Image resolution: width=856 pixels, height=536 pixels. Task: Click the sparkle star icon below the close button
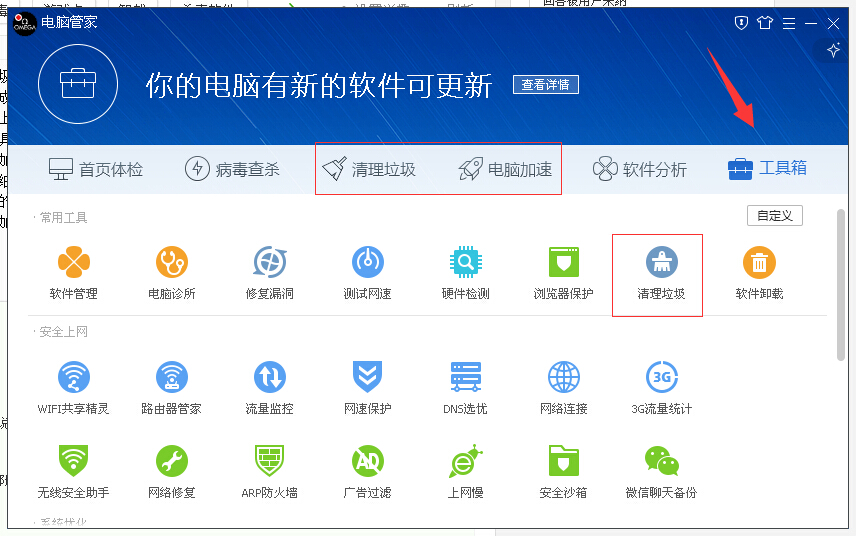833,50
